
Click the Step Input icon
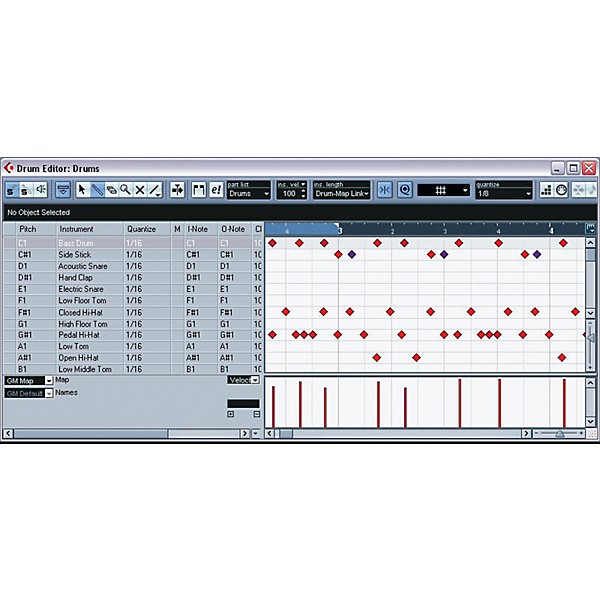546,190
